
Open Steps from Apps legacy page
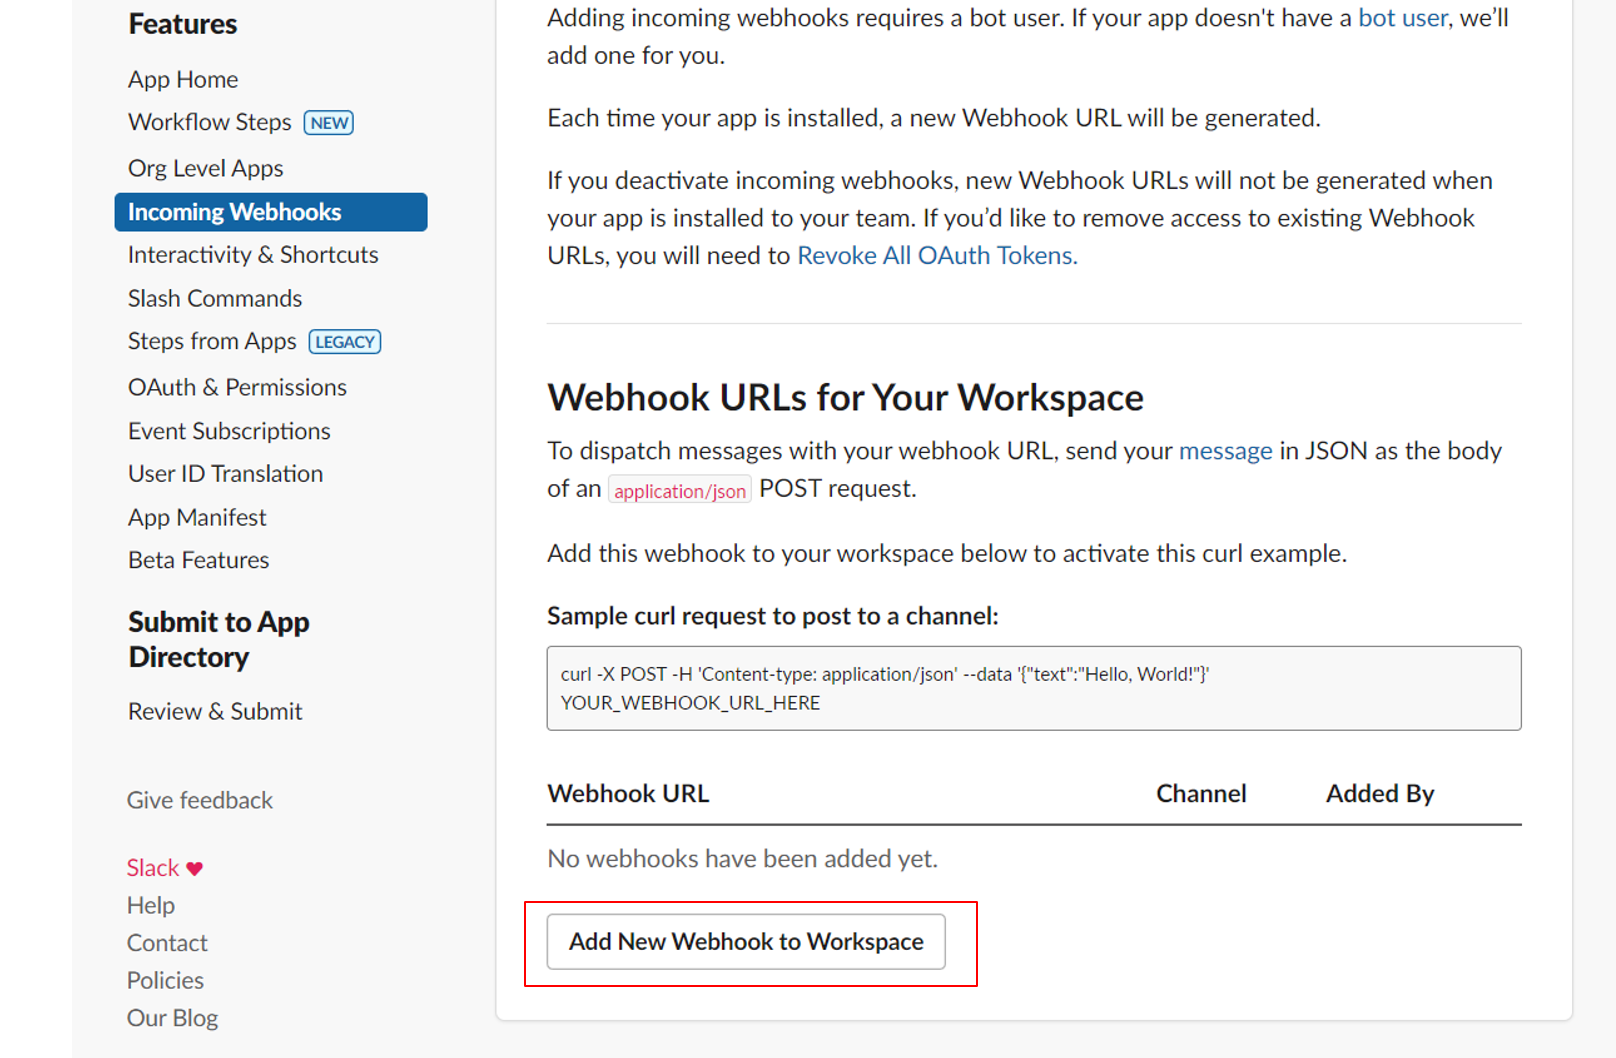[212, 341]
